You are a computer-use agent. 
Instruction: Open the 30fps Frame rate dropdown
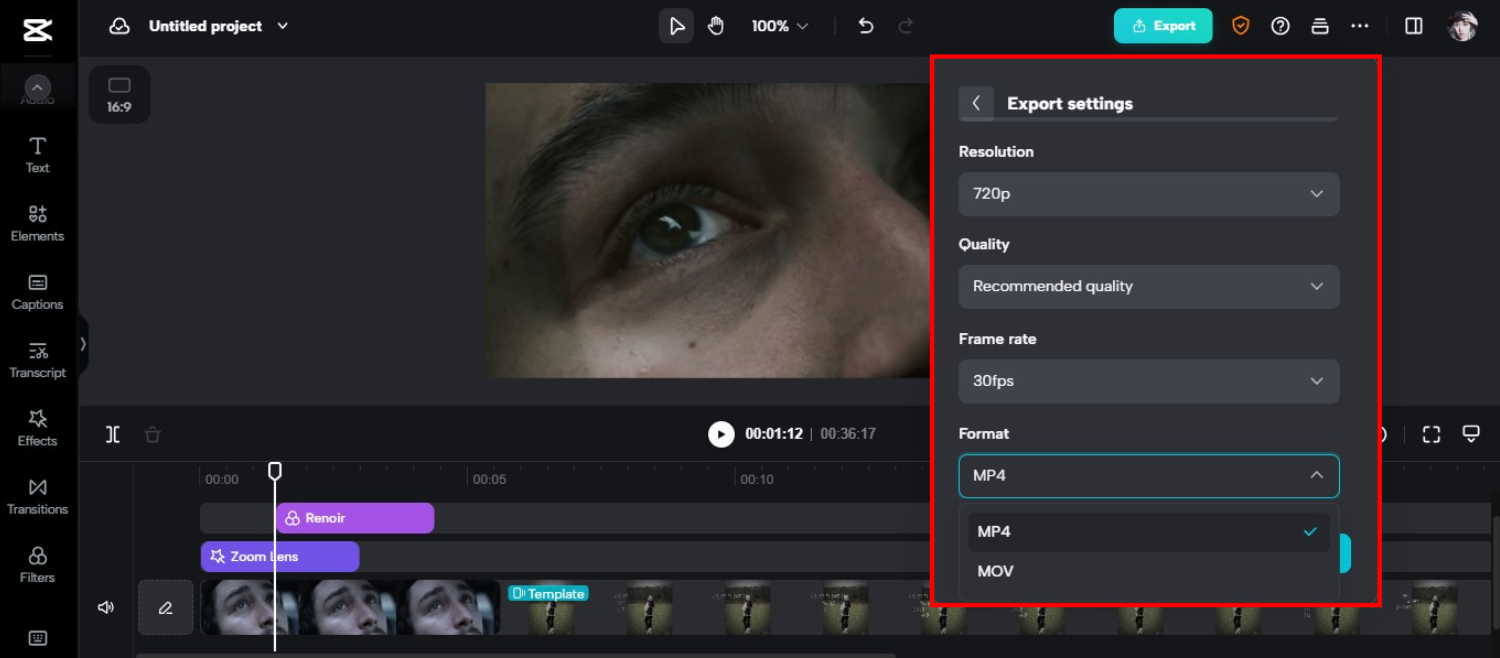(x=1149, y=381)
